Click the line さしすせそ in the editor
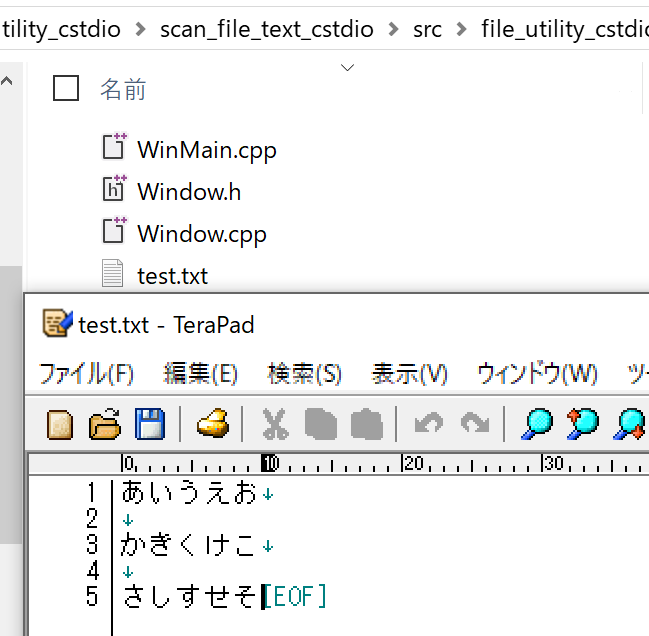The height and width of the screenshot is (636, 649). (189, 596)
